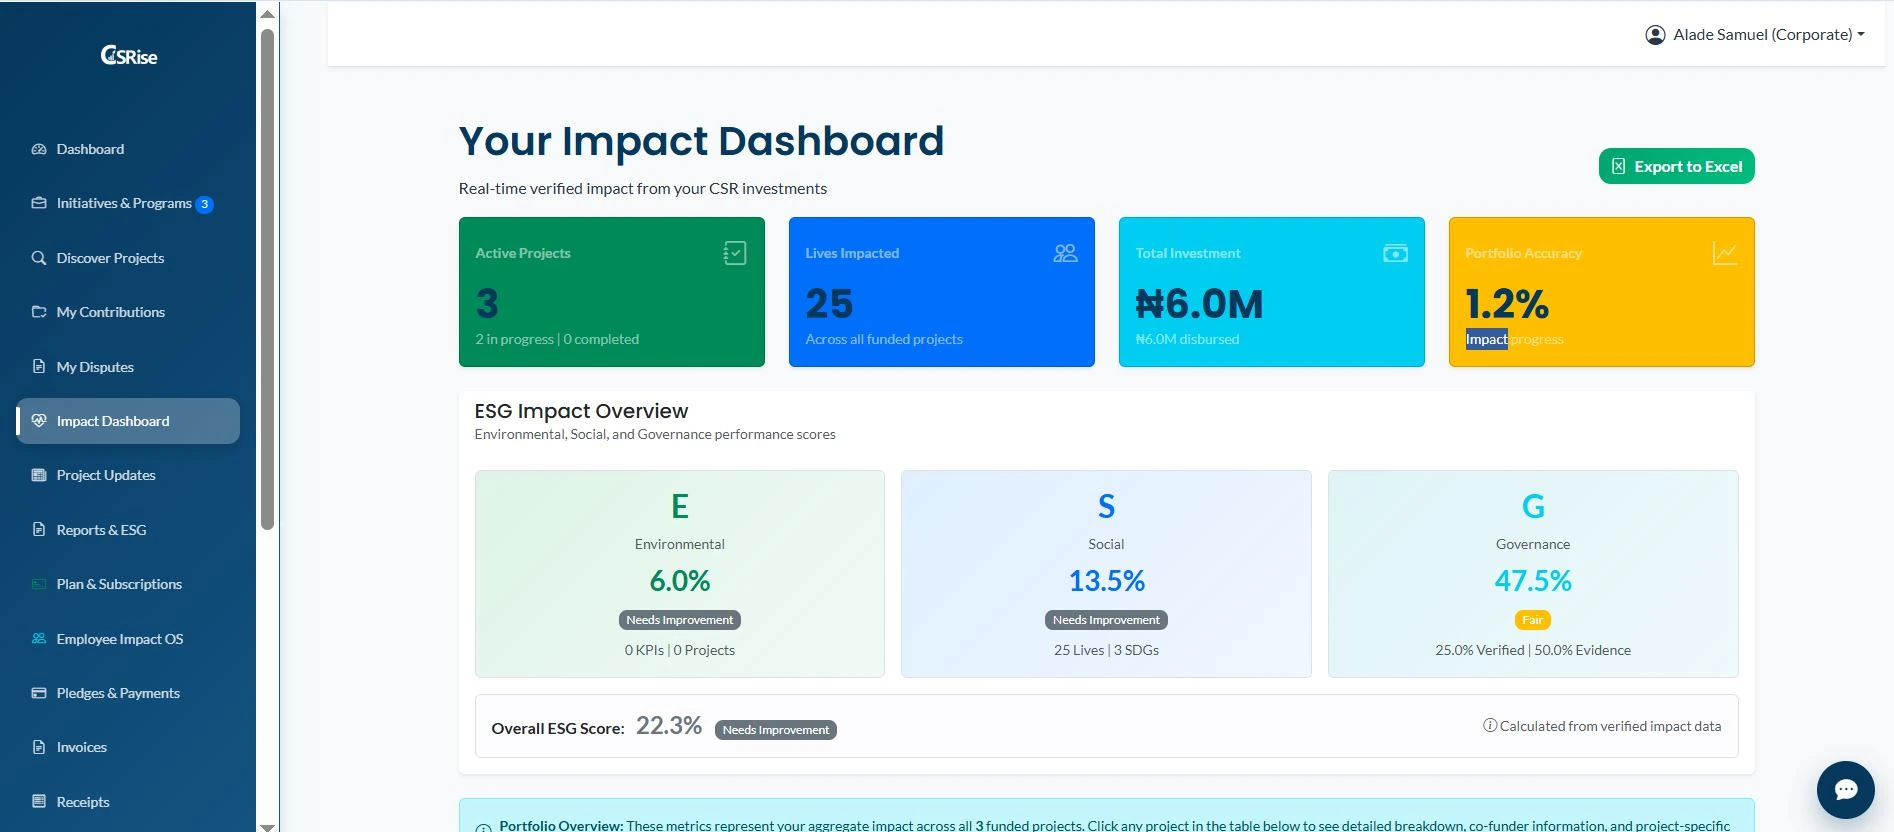
Task: Click the Environmental 6.0% score card
Action: [680, 574]
